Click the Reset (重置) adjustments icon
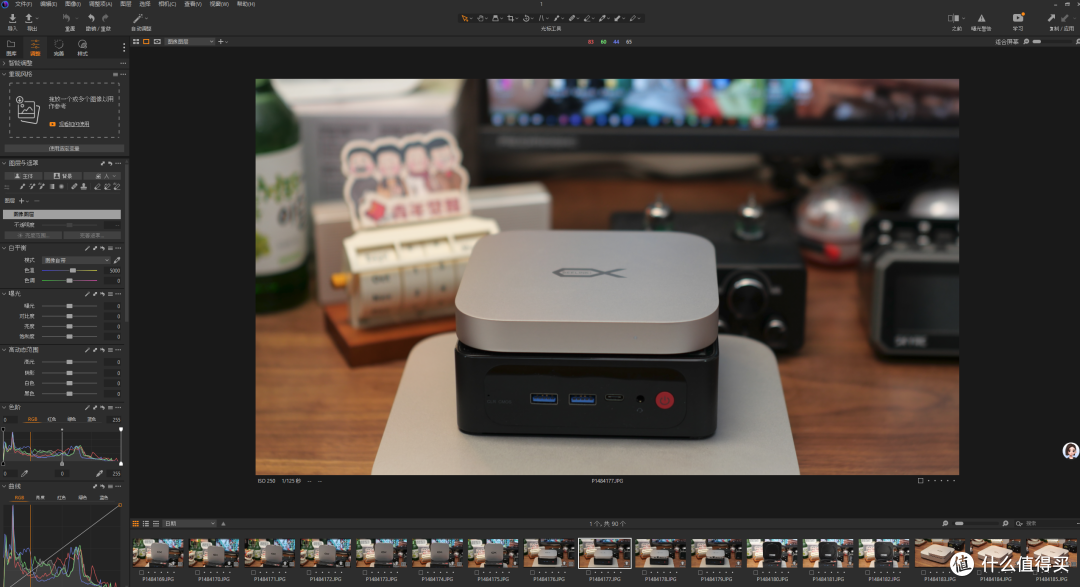The height and width of the screenshot is (587, 1080). pyautogui.click(x=67, y=19)
